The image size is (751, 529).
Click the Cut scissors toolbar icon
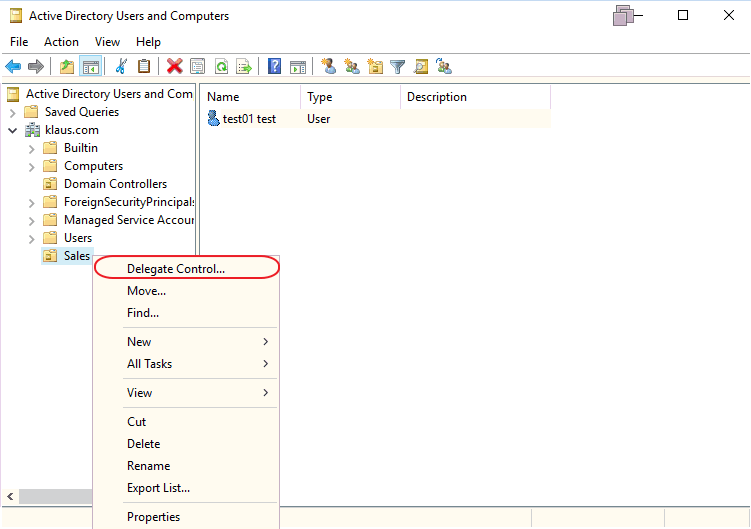point(121,67)
